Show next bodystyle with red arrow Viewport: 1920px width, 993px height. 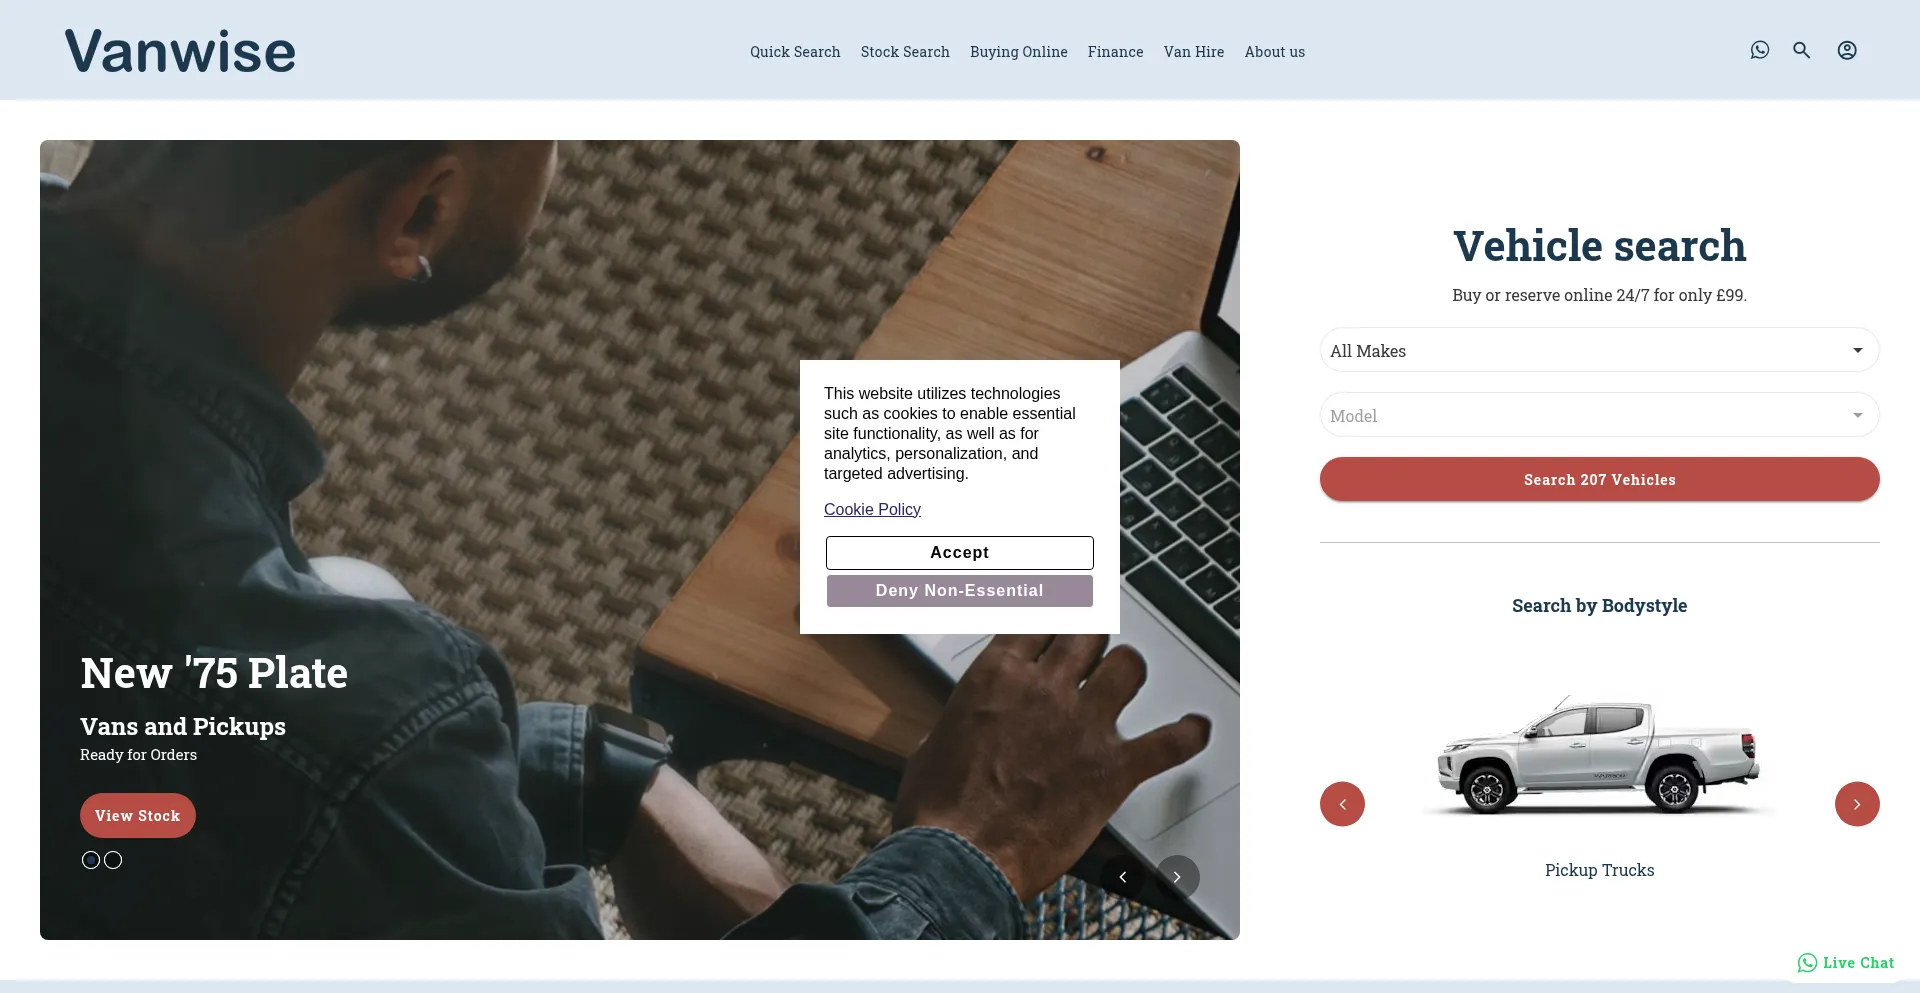1857,804
